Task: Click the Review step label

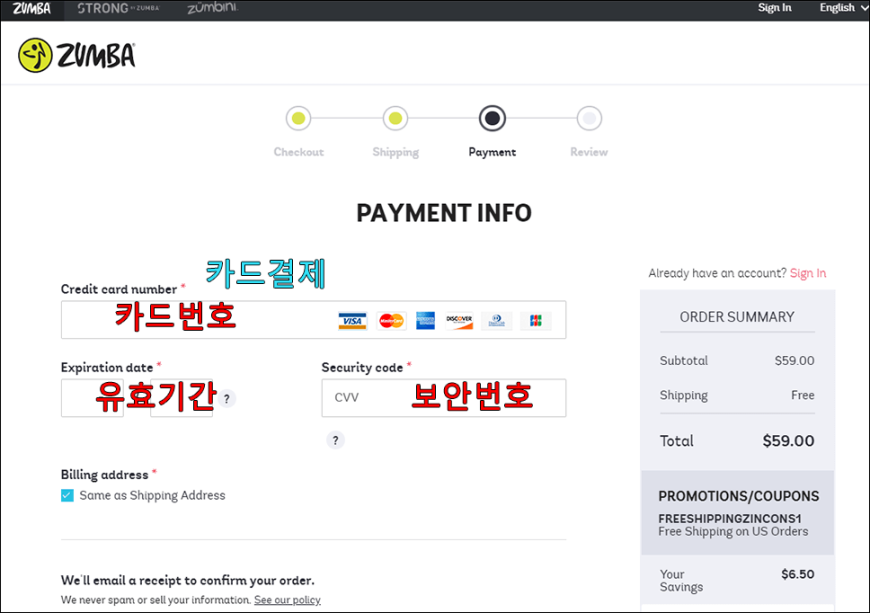Action: pyautogui.click(x=589, y=152)
